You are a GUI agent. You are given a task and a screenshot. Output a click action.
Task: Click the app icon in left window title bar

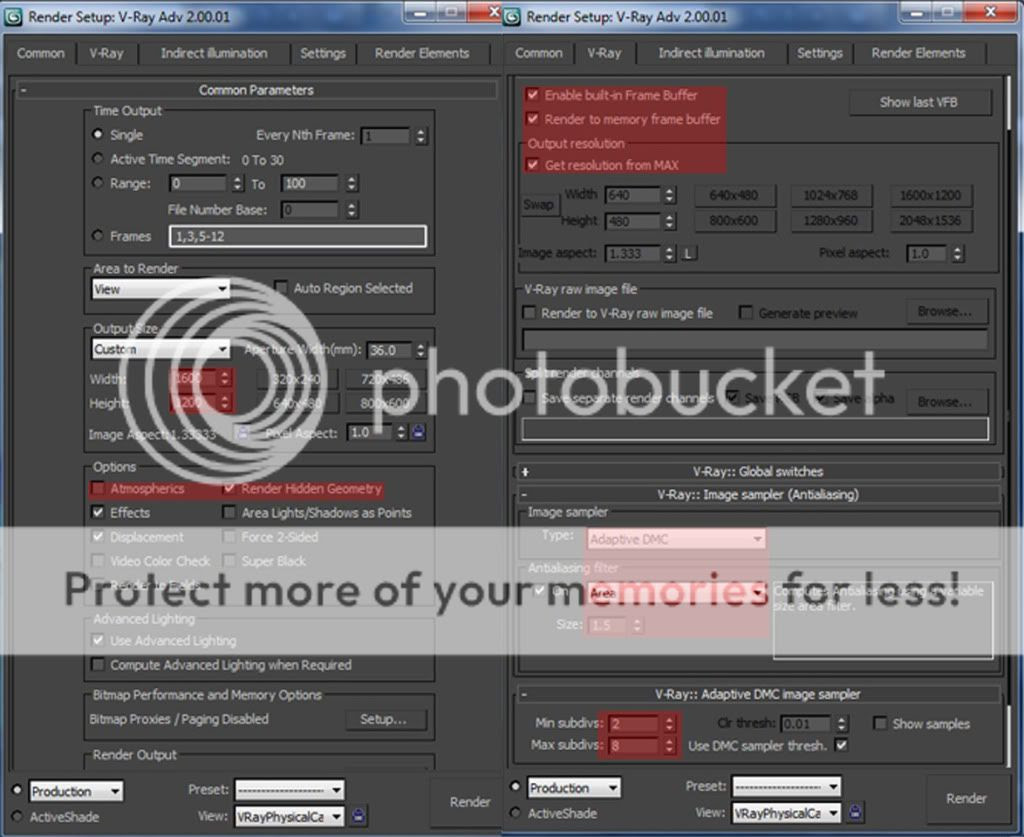13,16
